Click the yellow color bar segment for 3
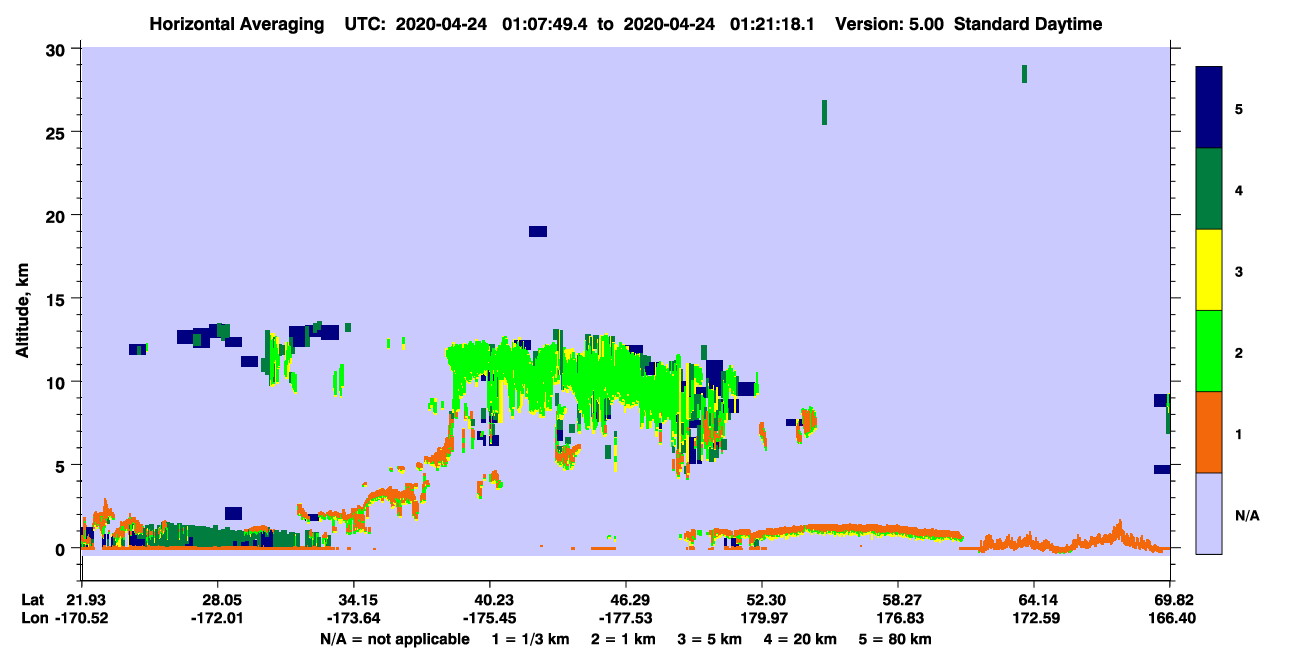The height and width of the screenshot is (667, 1300). click(1209, 270)
